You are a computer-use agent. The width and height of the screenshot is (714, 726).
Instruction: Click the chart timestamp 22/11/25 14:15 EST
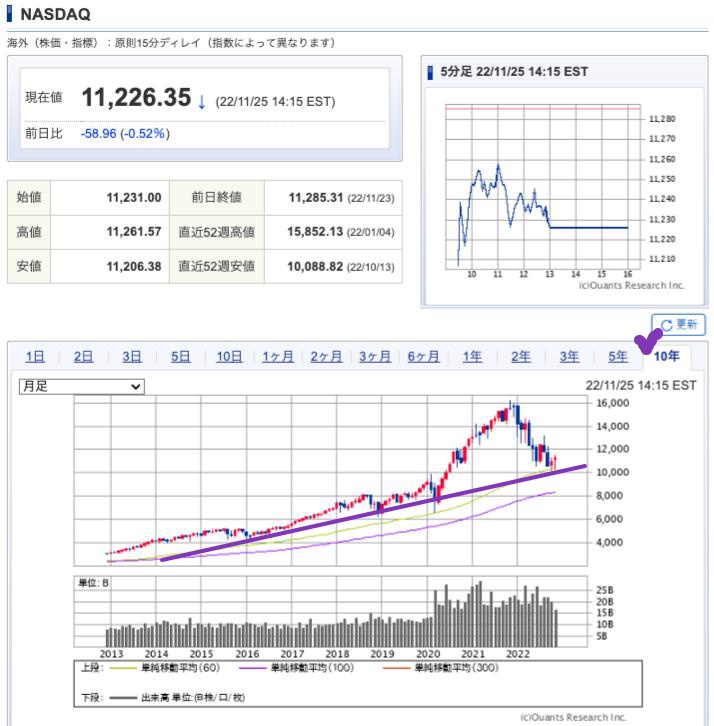[x=641, y=386]
